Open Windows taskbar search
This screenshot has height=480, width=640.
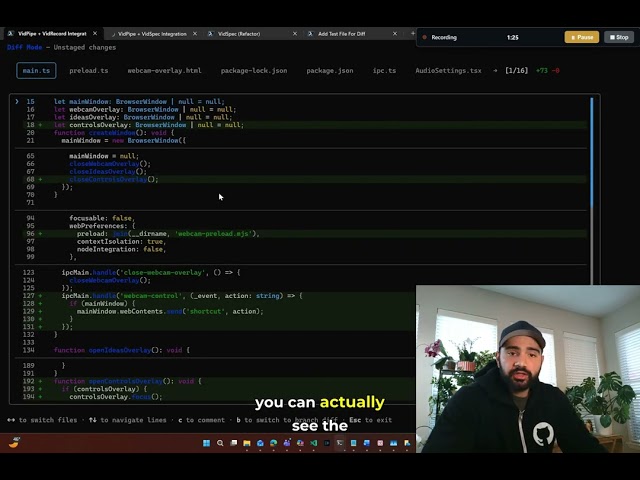[220, 443]
